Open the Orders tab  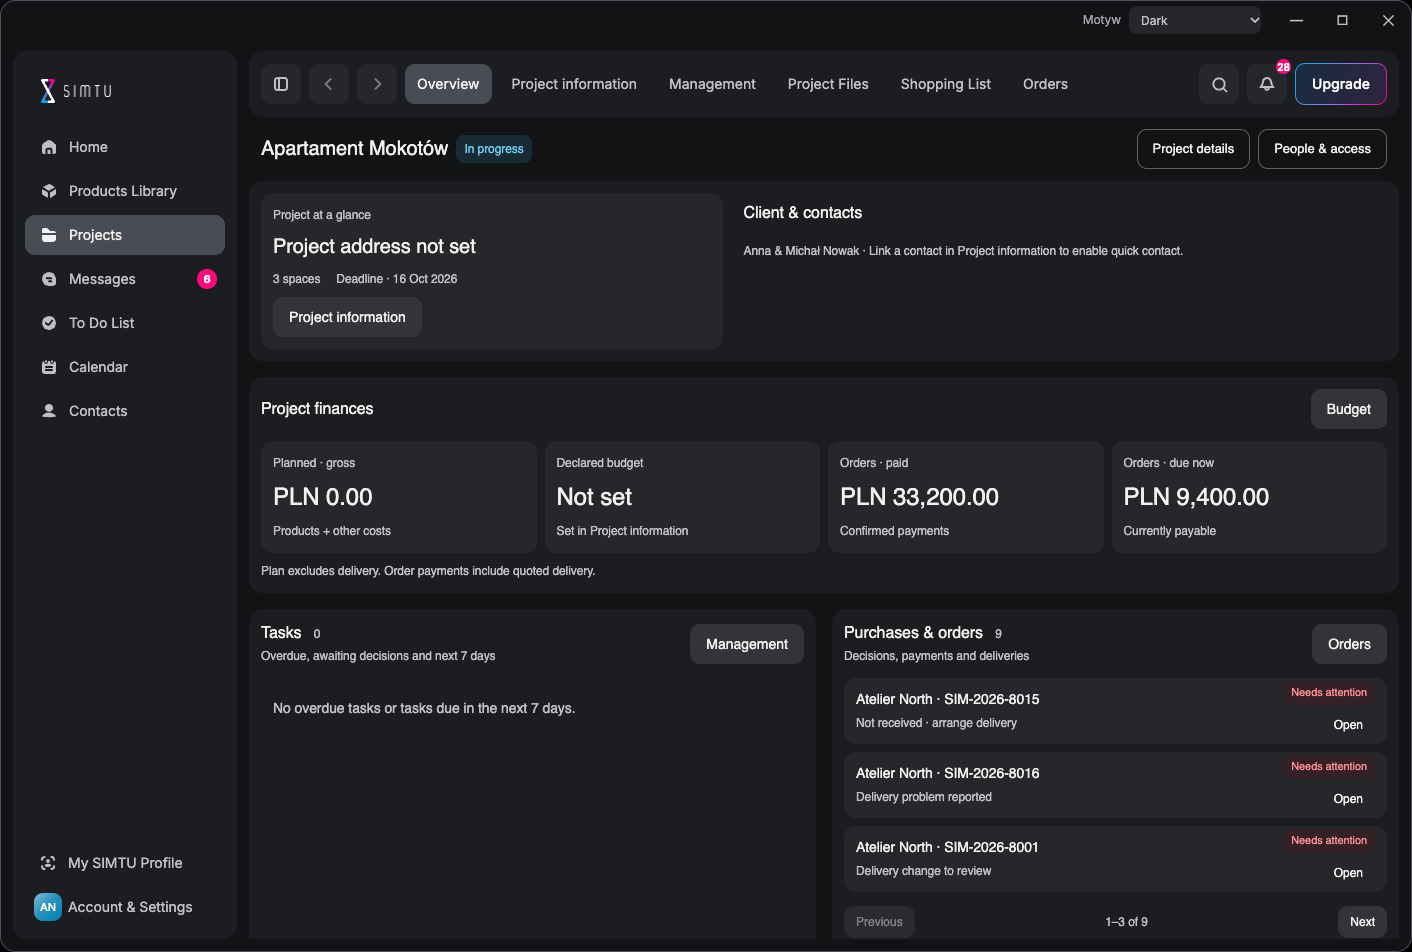[x=1045, y=84]
